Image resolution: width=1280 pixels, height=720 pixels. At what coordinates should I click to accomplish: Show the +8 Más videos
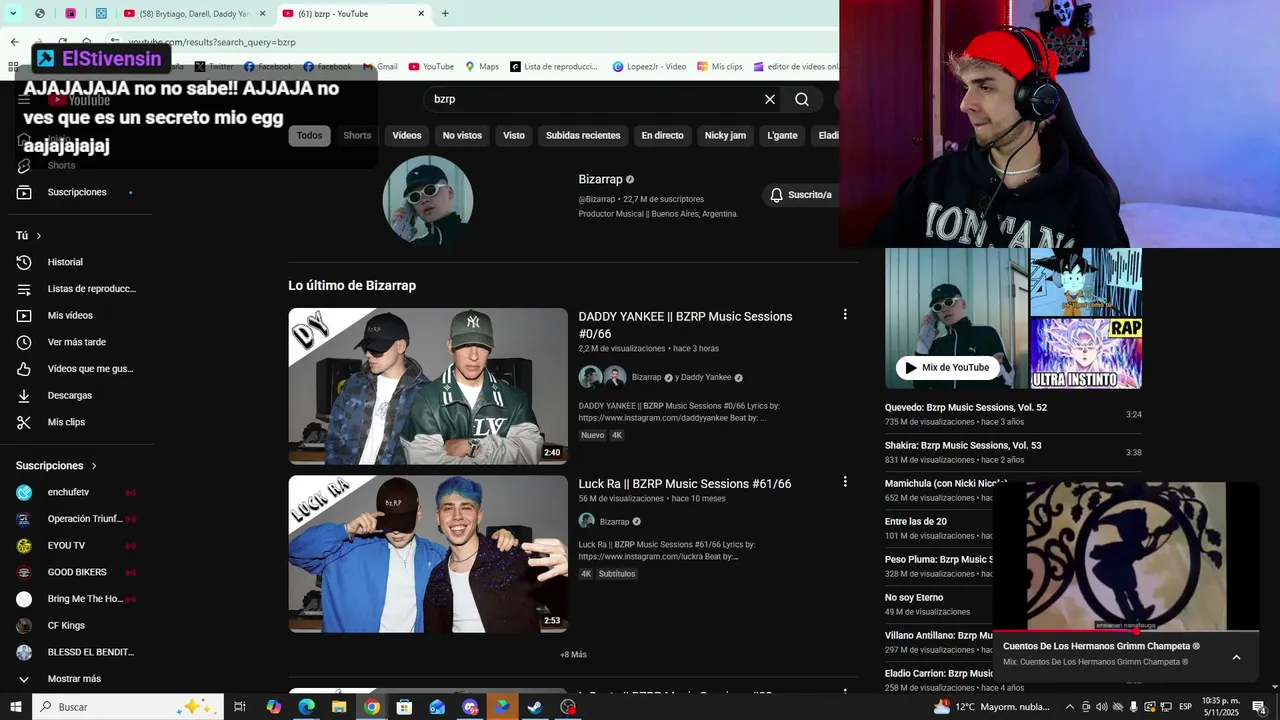coord(573,655)
